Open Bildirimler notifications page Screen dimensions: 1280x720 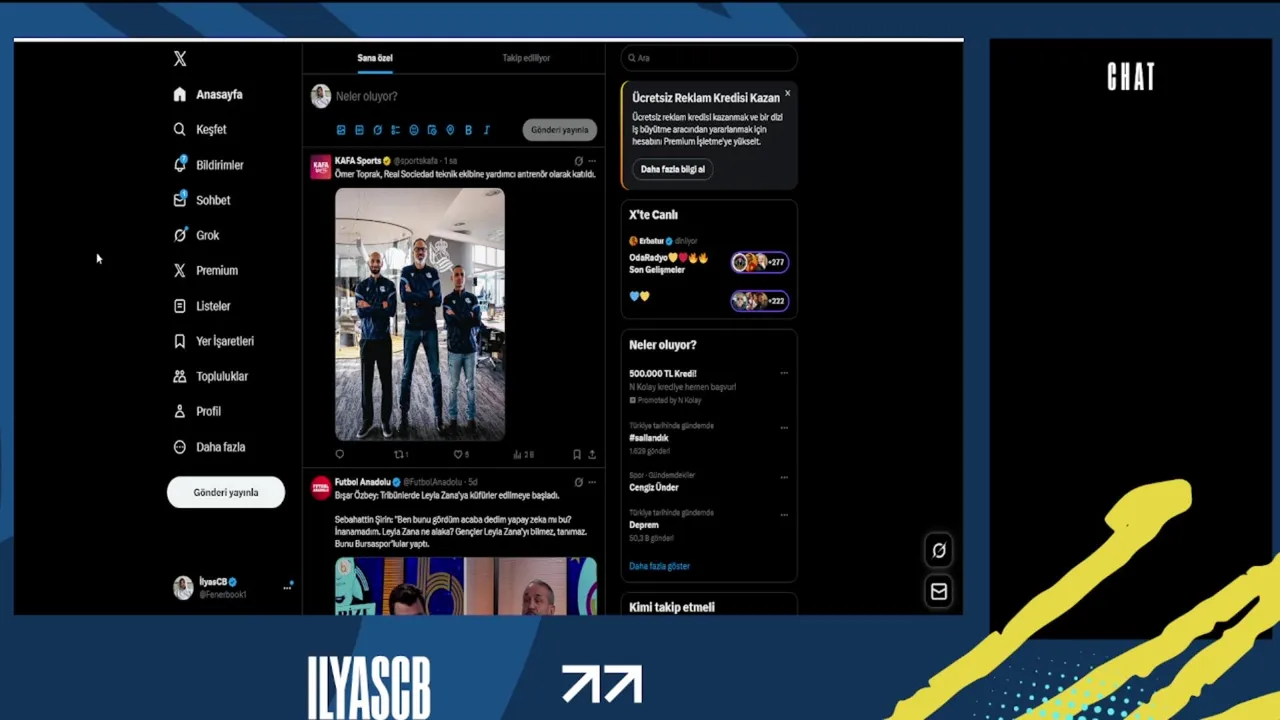208,165
